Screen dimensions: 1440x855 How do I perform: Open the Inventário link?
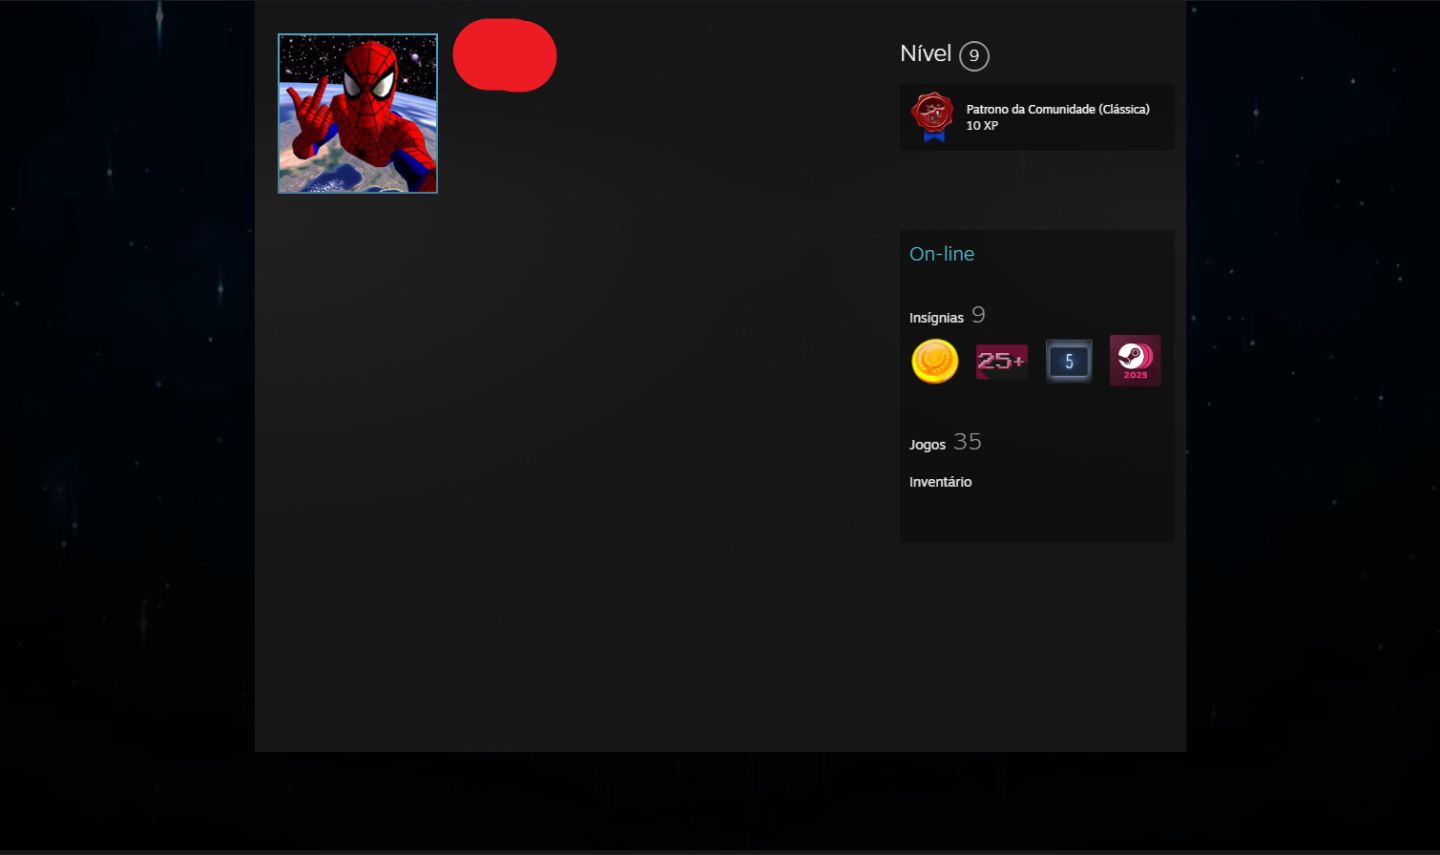point(940,482)
